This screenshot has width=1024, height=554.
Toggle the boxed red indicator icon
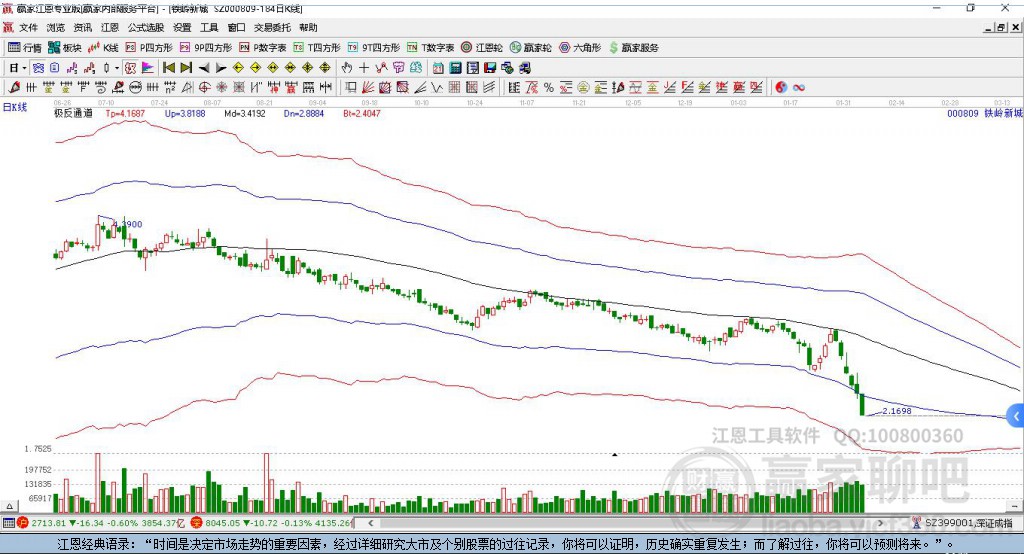131,68
